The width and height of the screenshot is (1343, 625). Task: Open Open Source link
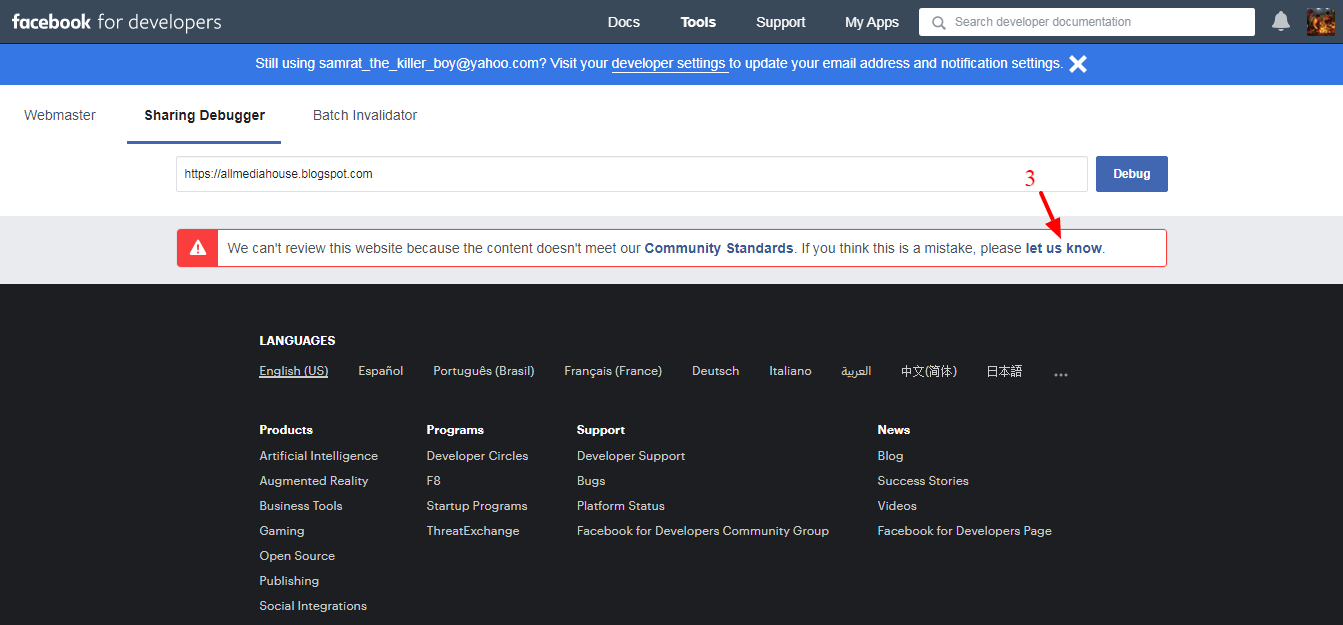297,556
